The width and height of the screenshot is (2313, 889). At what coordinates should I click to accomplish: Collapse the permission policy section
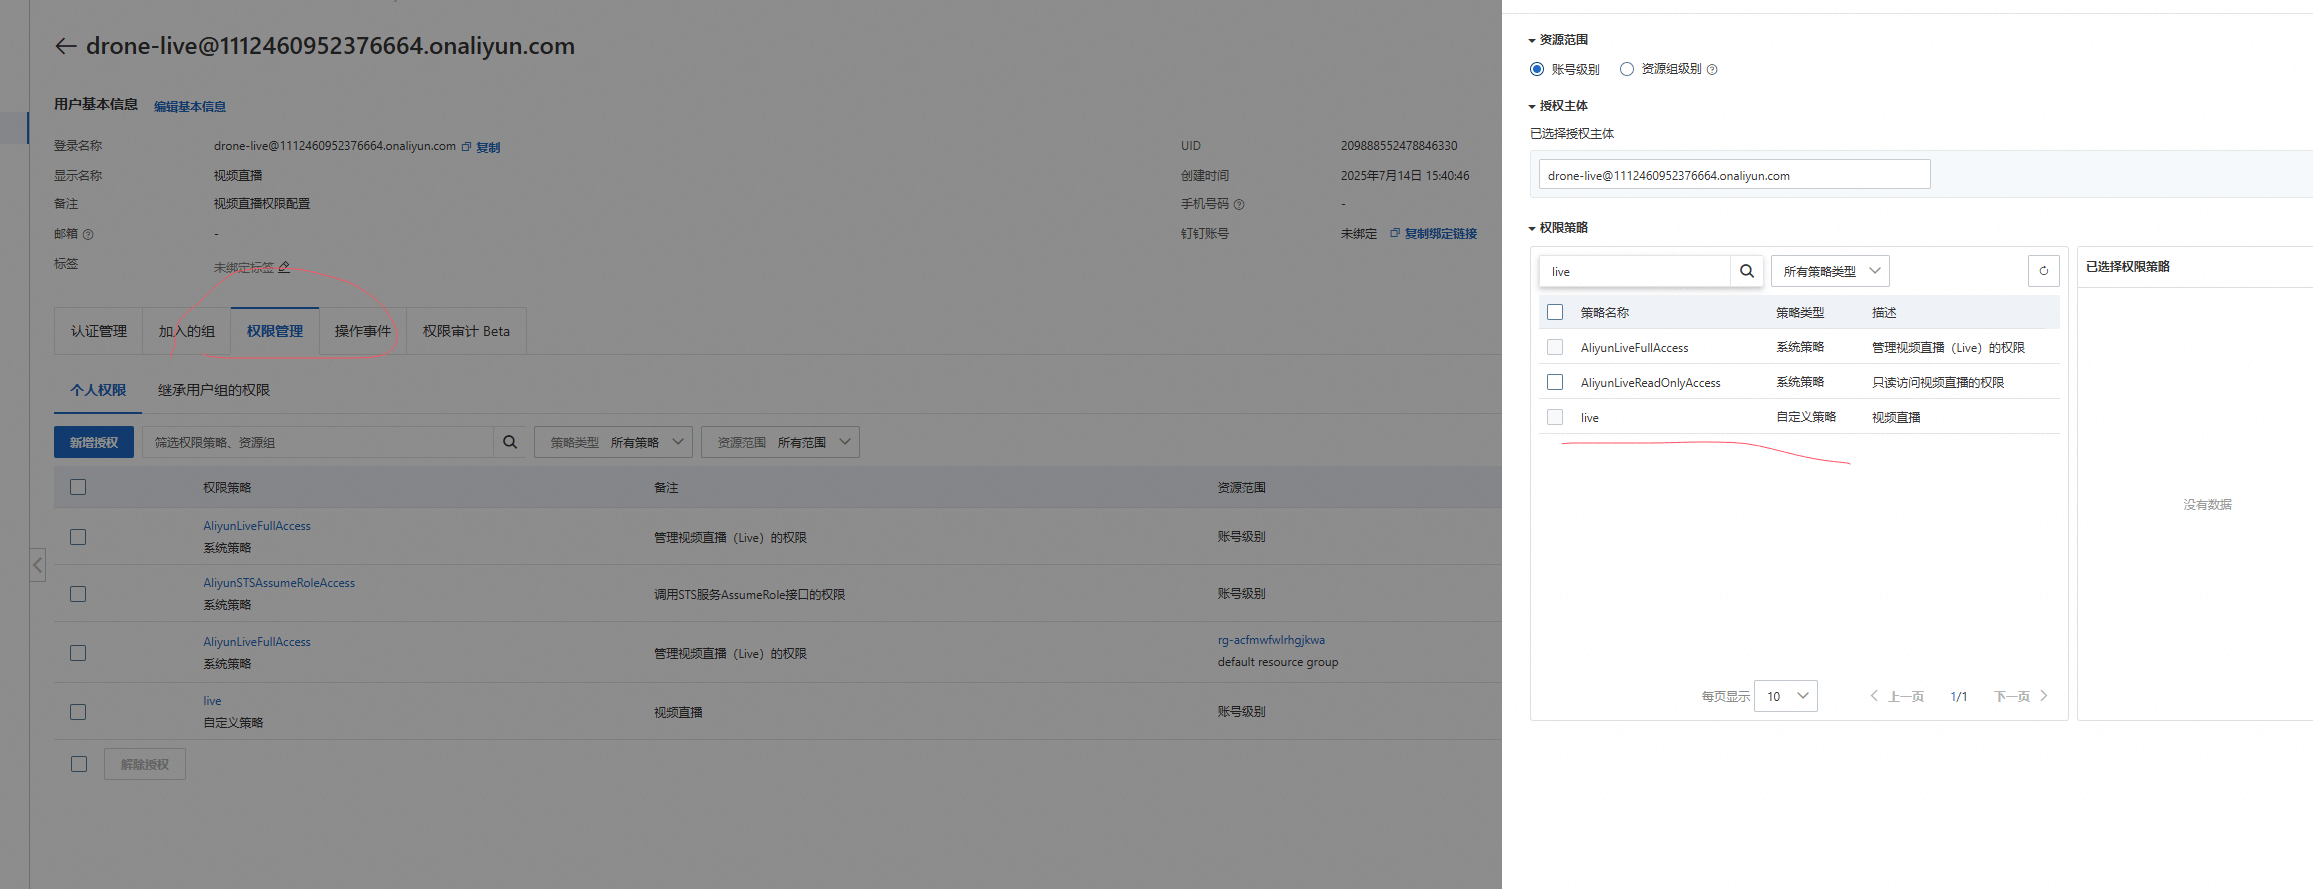(x=1532, y=228)
